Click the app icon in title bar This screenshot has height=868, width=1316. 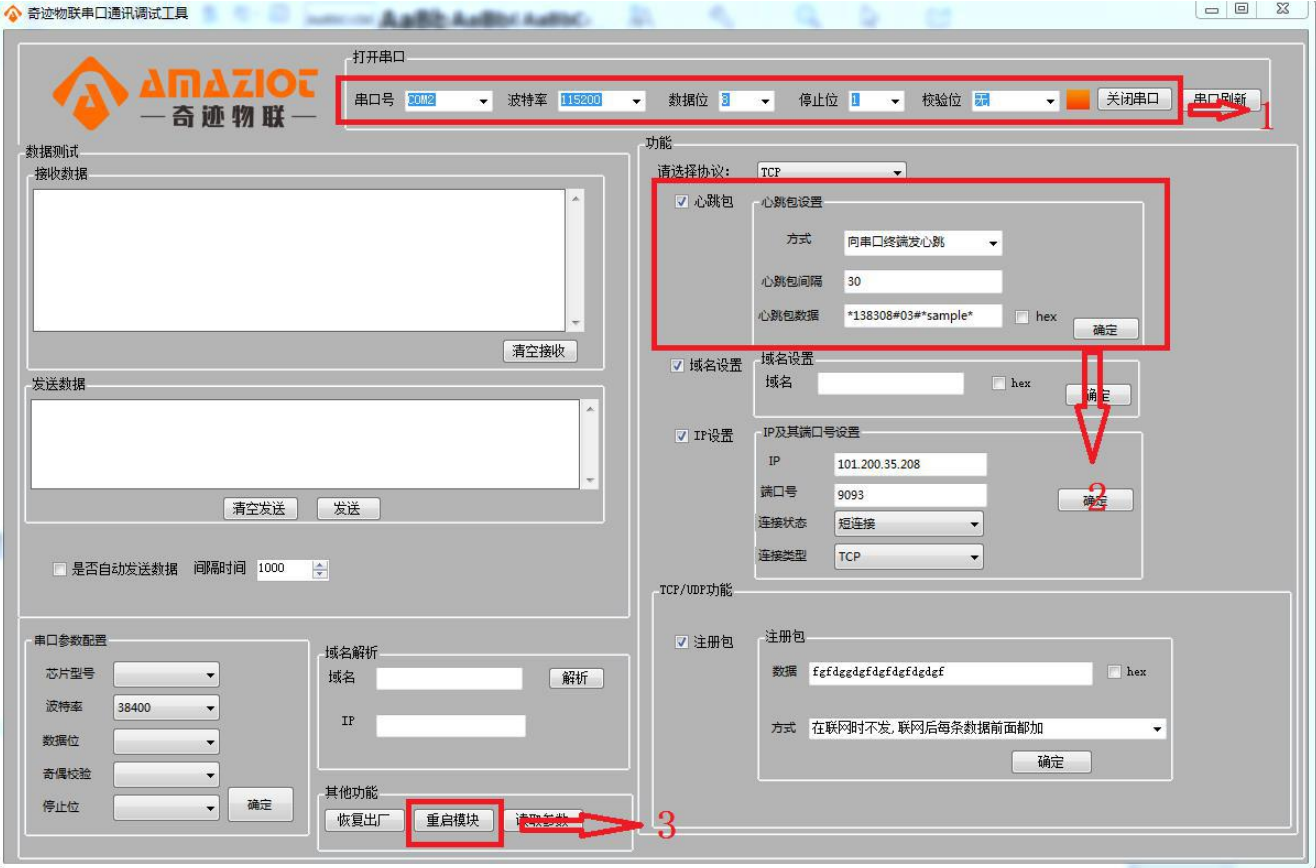coord(14,13)
